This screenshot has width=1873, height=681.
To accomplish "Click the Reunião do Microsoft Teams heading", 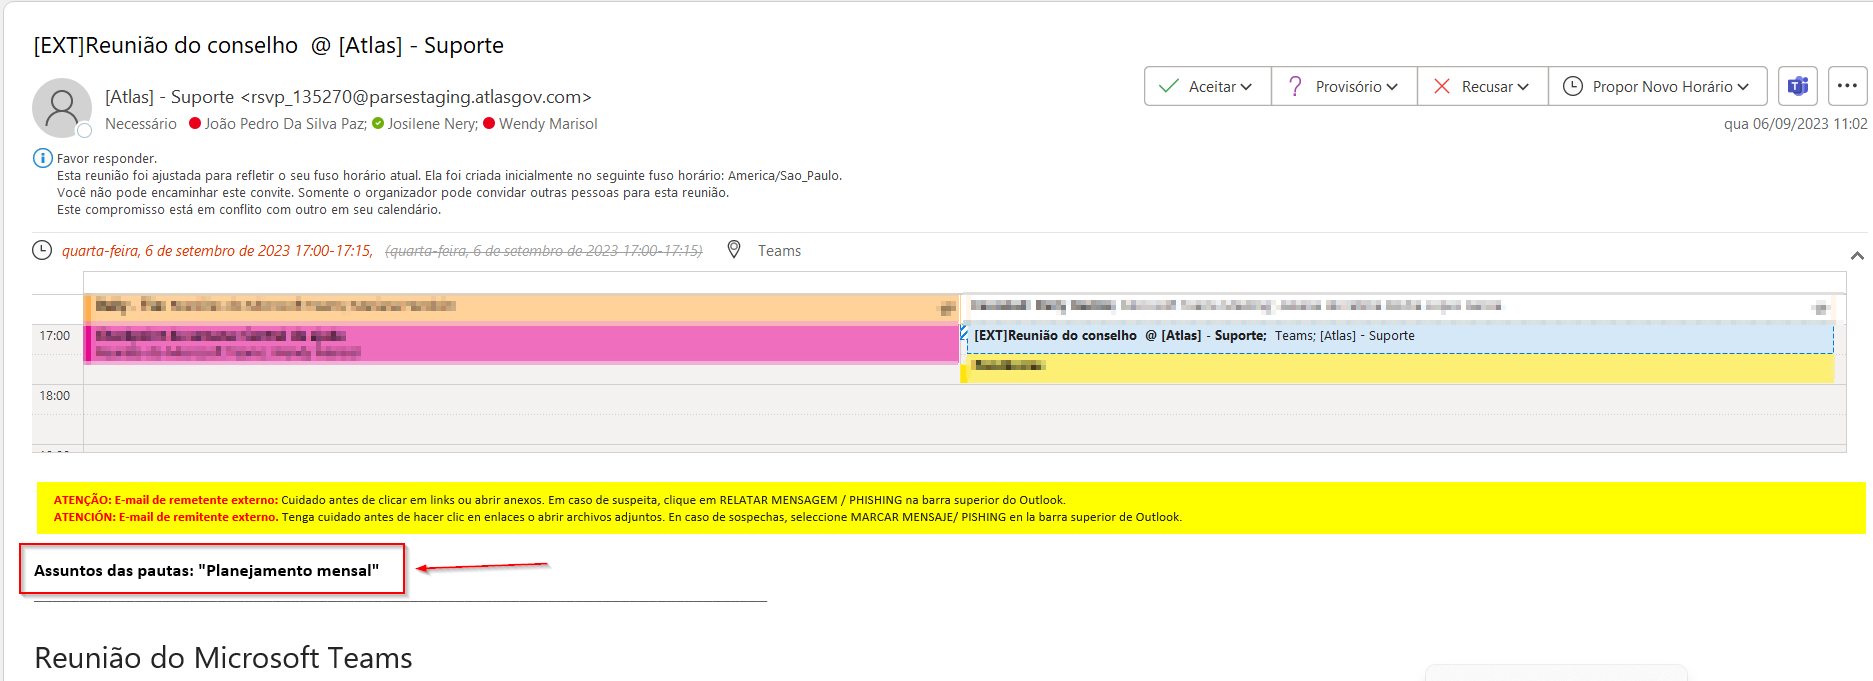I will point(223,658).
